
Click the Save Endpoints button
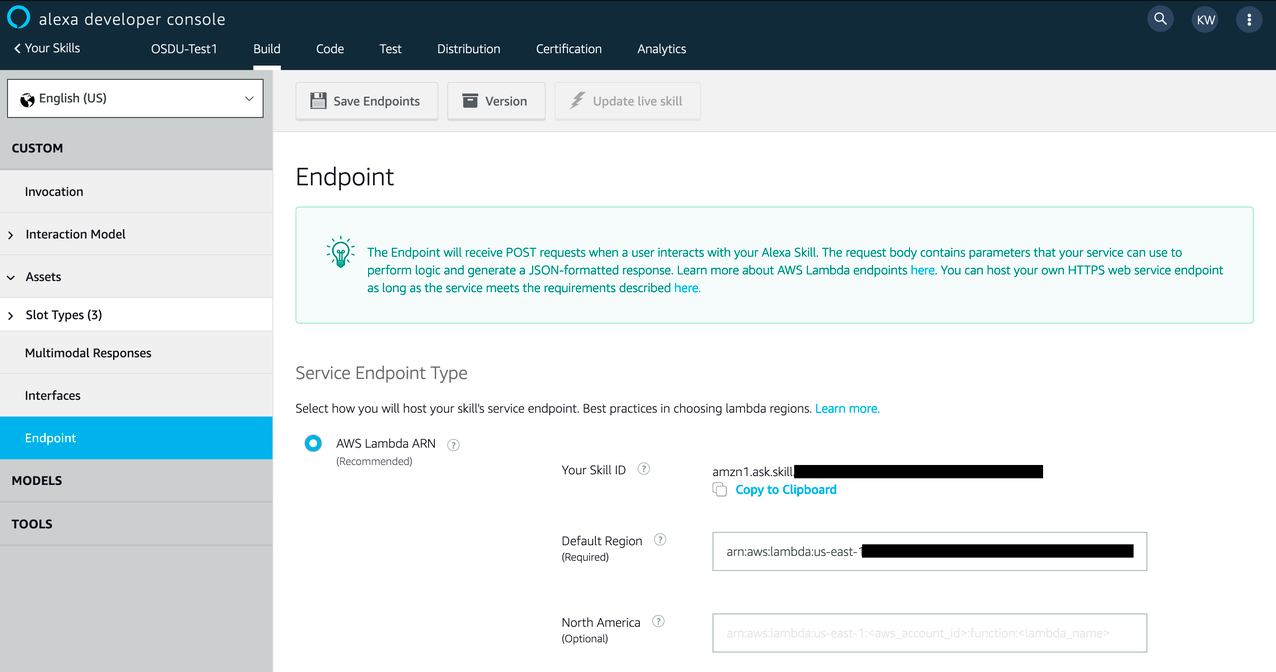[x=367, y=101]
